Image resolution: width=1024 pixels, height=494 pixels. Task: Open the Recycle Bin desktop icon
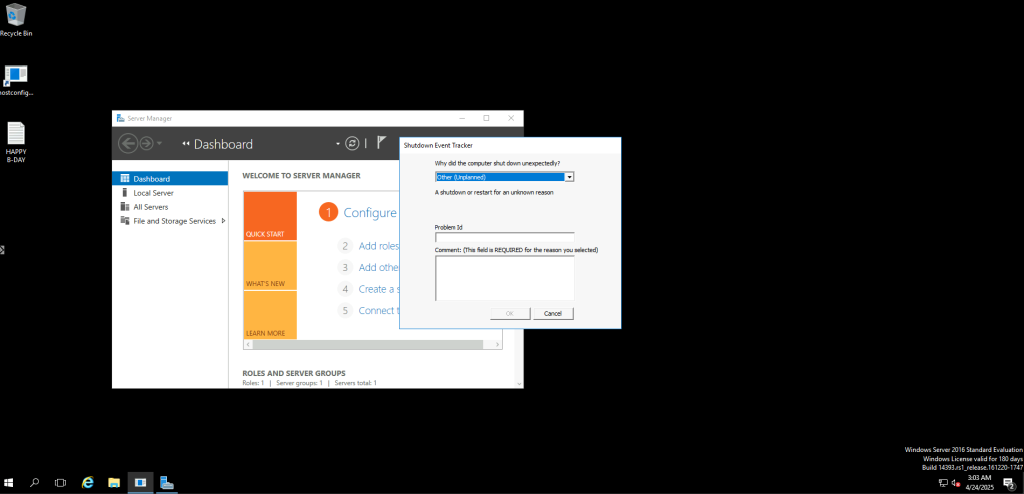(16, 20)
